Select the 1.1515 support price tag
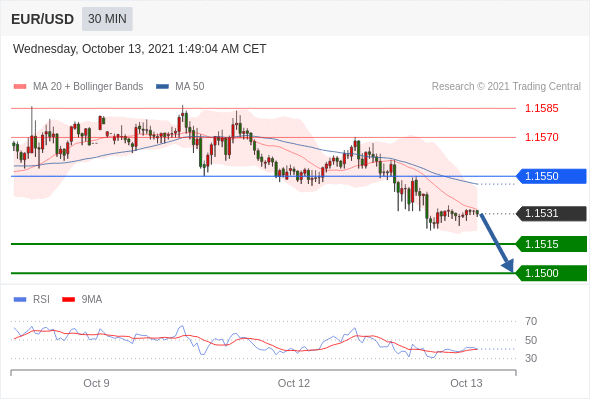This screenshot has width=590, height=400. [x=551, y=244]
